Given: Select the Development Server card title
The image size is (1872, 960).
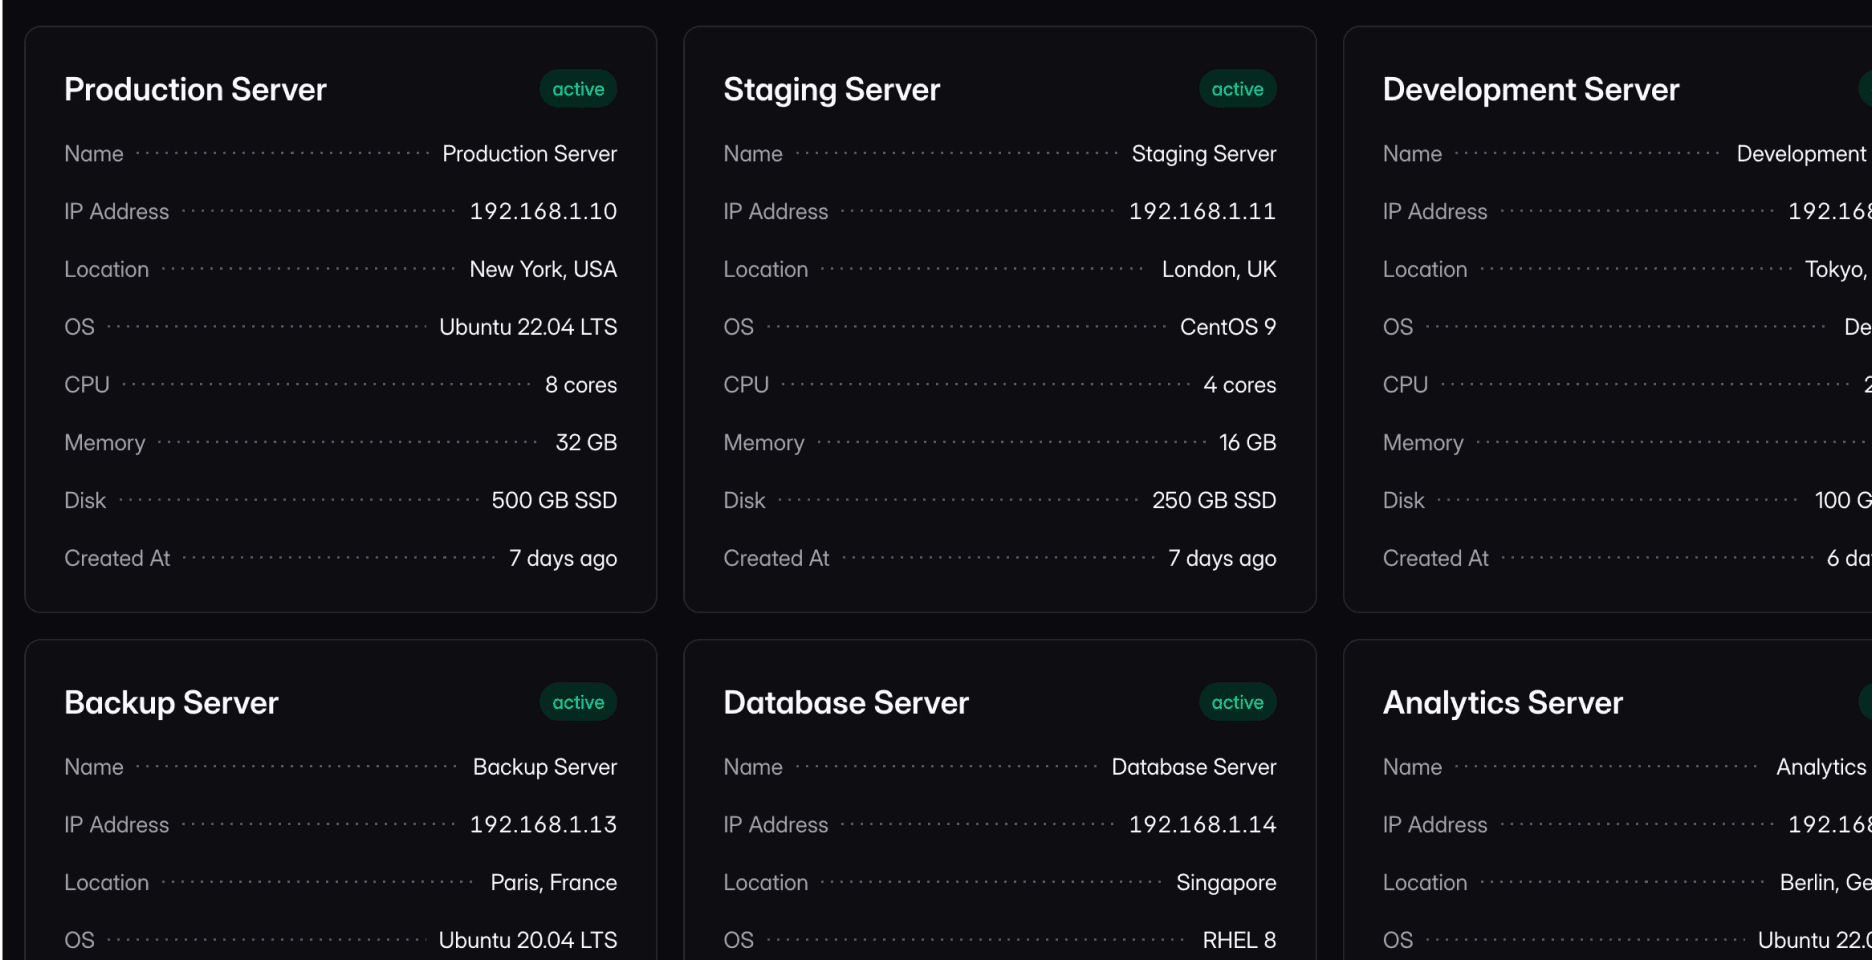Looking at the screenshot, I should [1530, 90].
